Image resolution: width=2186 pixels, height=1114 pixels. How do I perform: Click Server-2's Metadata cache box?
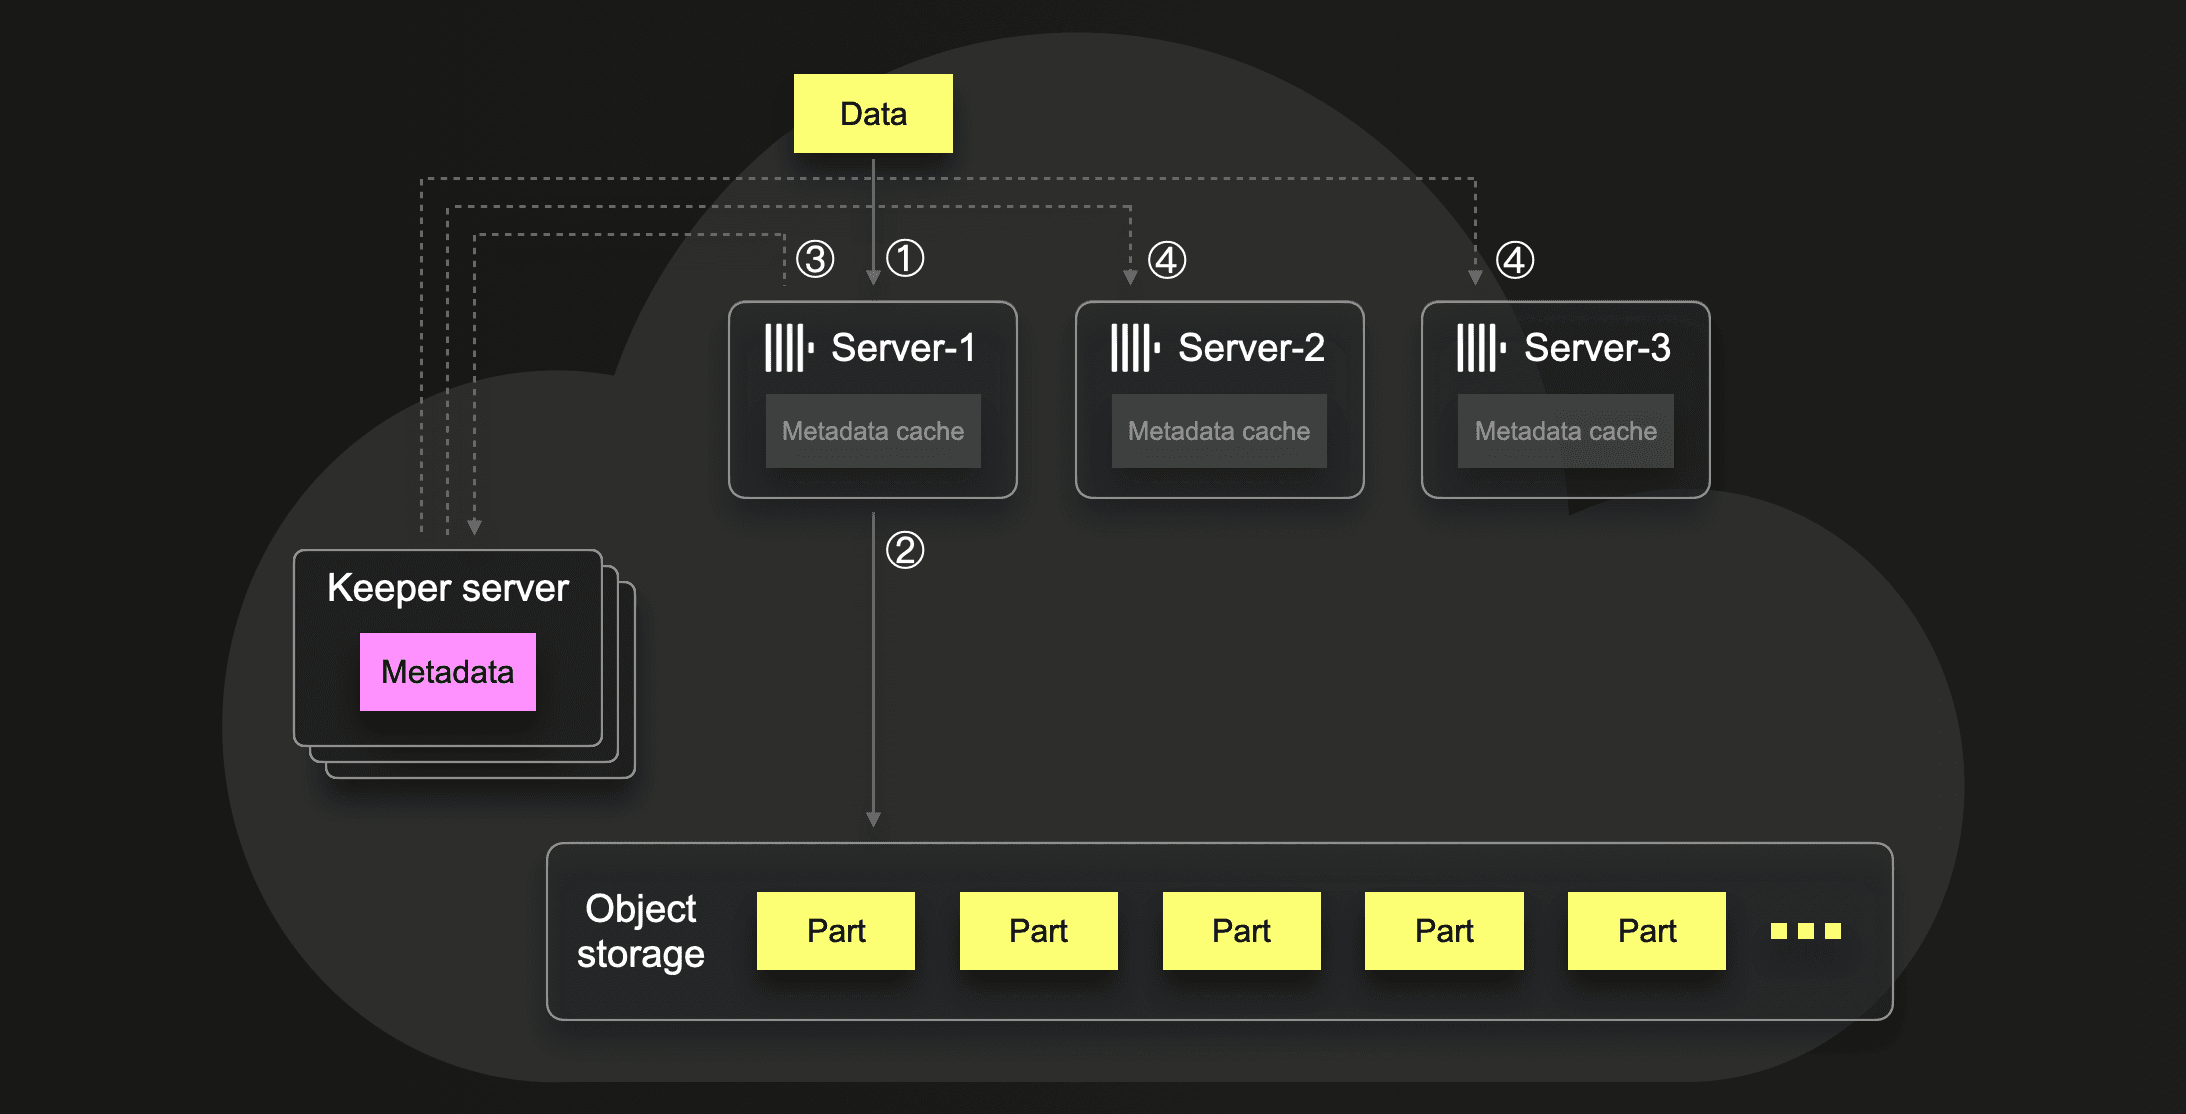(x=1219, y=431)
